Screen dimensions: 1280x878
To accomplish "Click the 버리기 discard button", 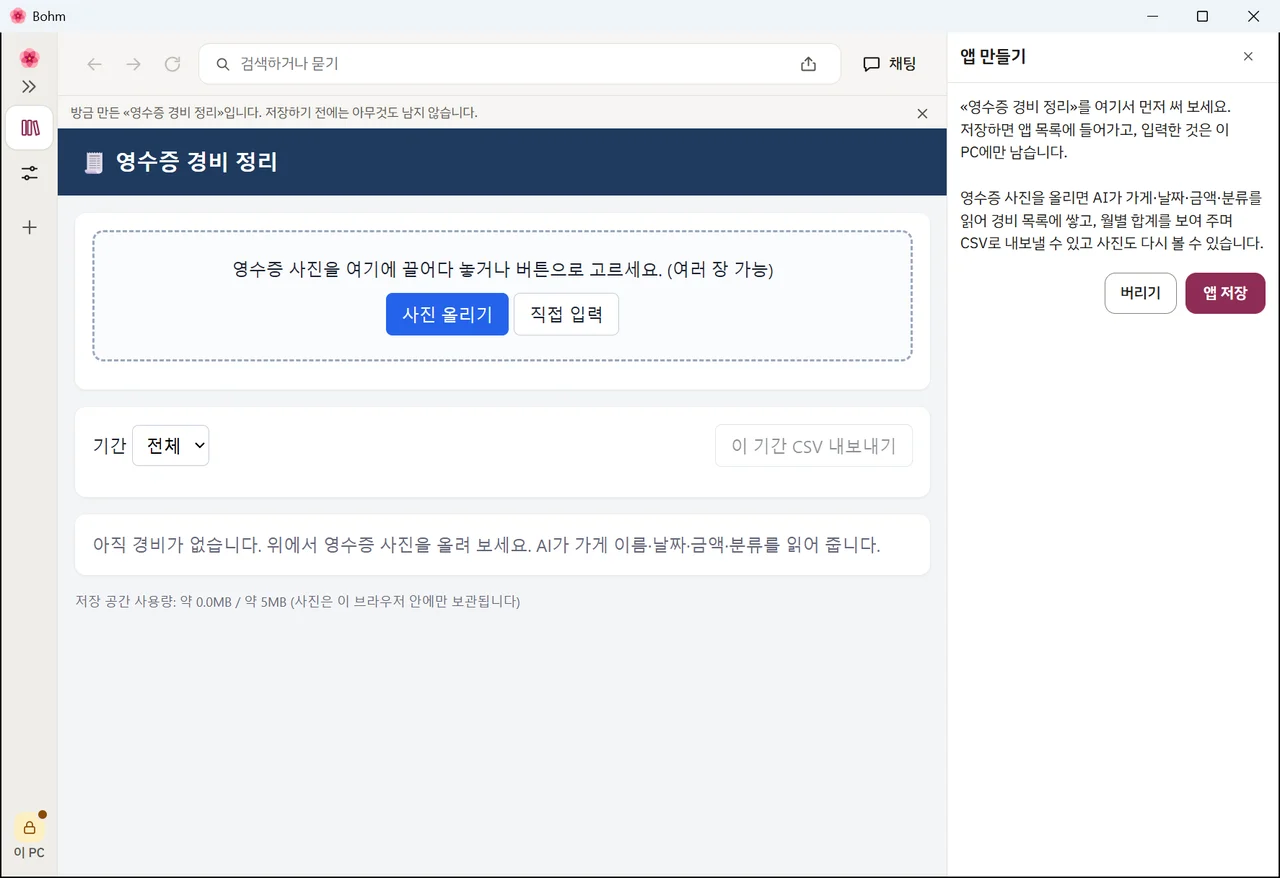I will [1140, 293].
